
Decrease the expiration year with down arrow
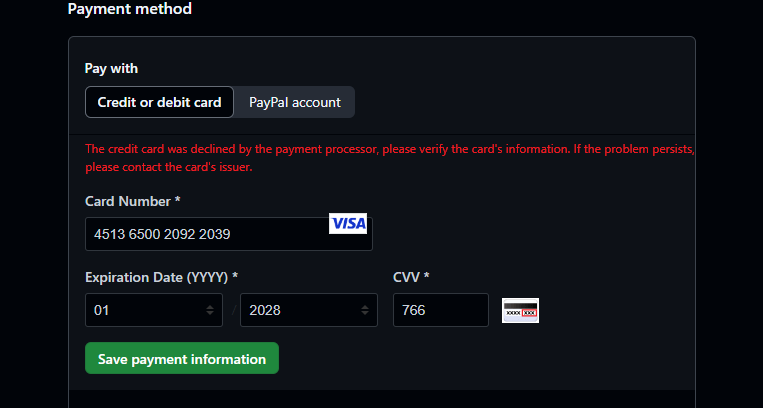point(364,313)
